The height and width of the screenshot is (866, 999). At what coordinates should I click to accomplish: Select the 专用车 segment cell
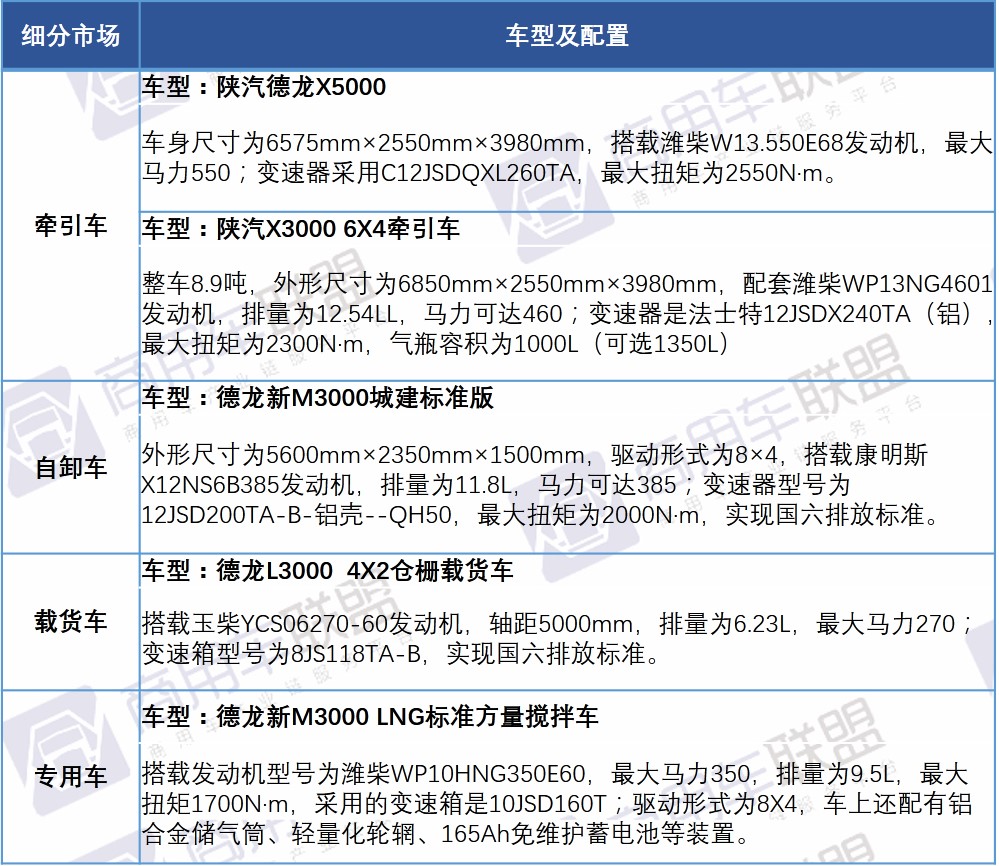(71, 776)
